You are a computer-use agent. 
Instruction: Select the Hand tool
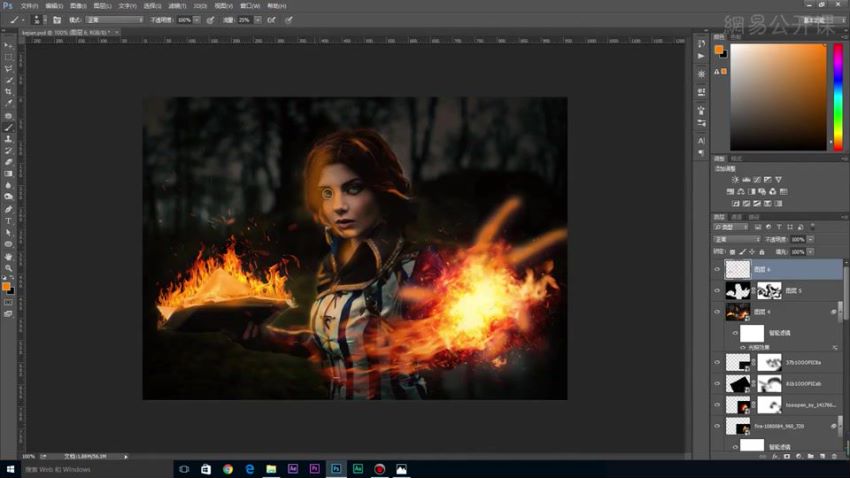(x=8, y=256)
